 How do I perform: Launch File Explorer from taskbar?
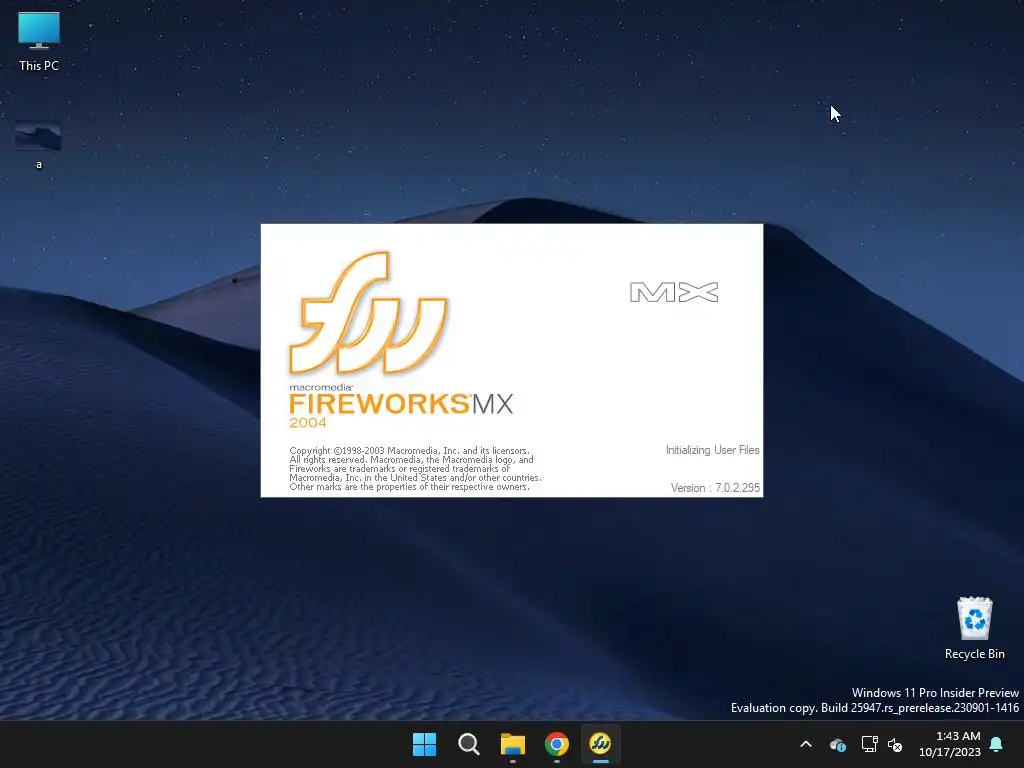pyautogui.click(x=513, y=744)
